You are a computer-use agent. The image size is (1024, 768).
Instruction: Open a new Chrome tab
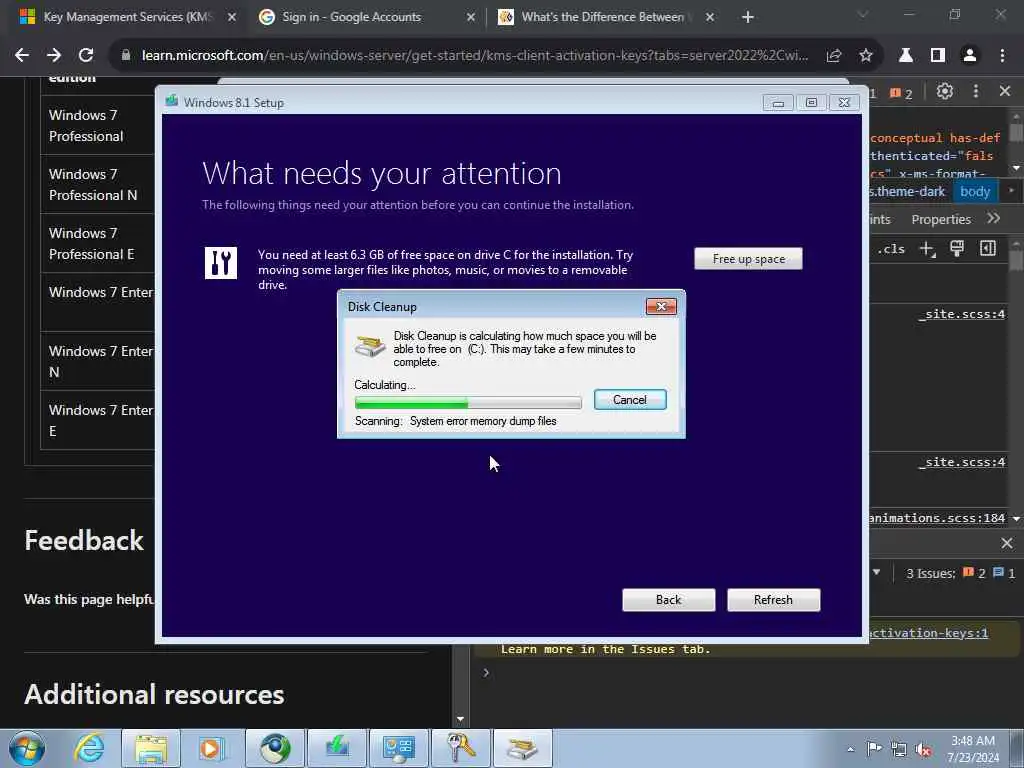748,17
